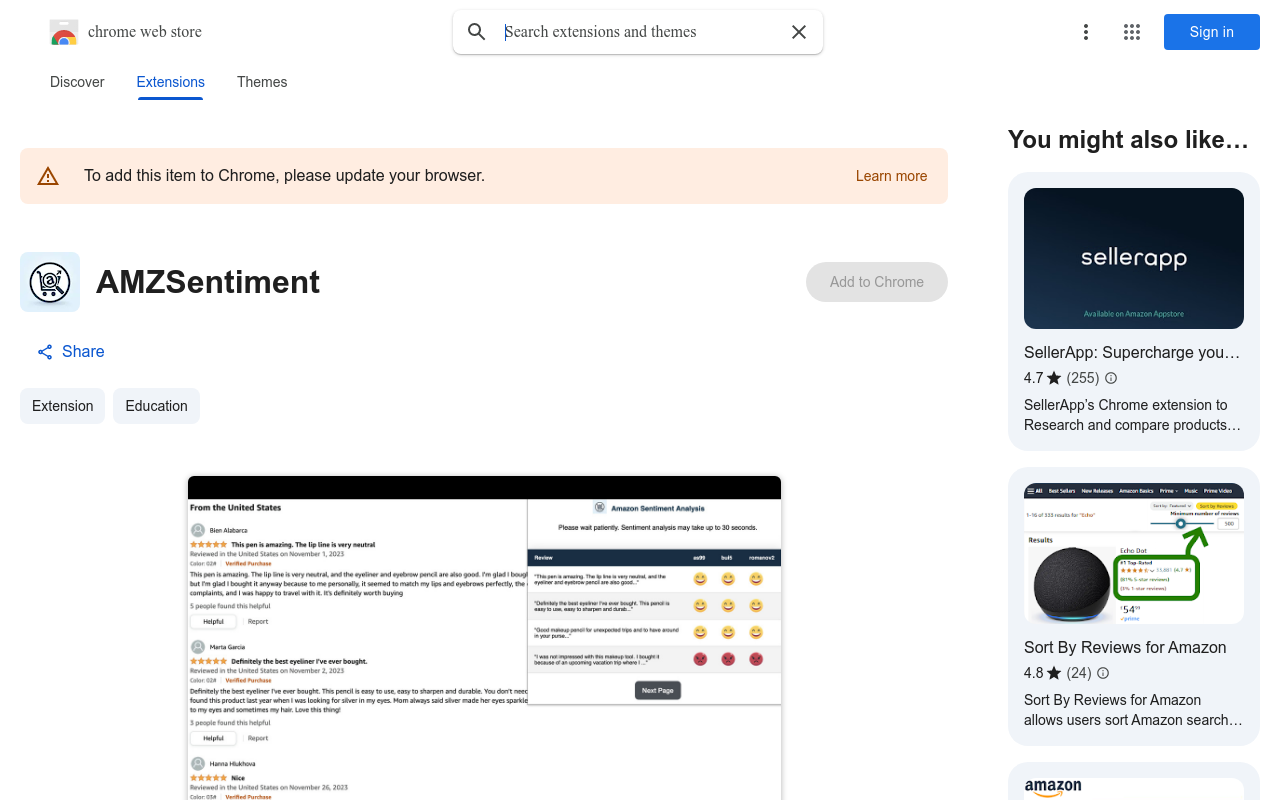Viewport: 1280px width, 800px height.
Task: Click the search magnifier icon
Action: click(x=477, y=32)
